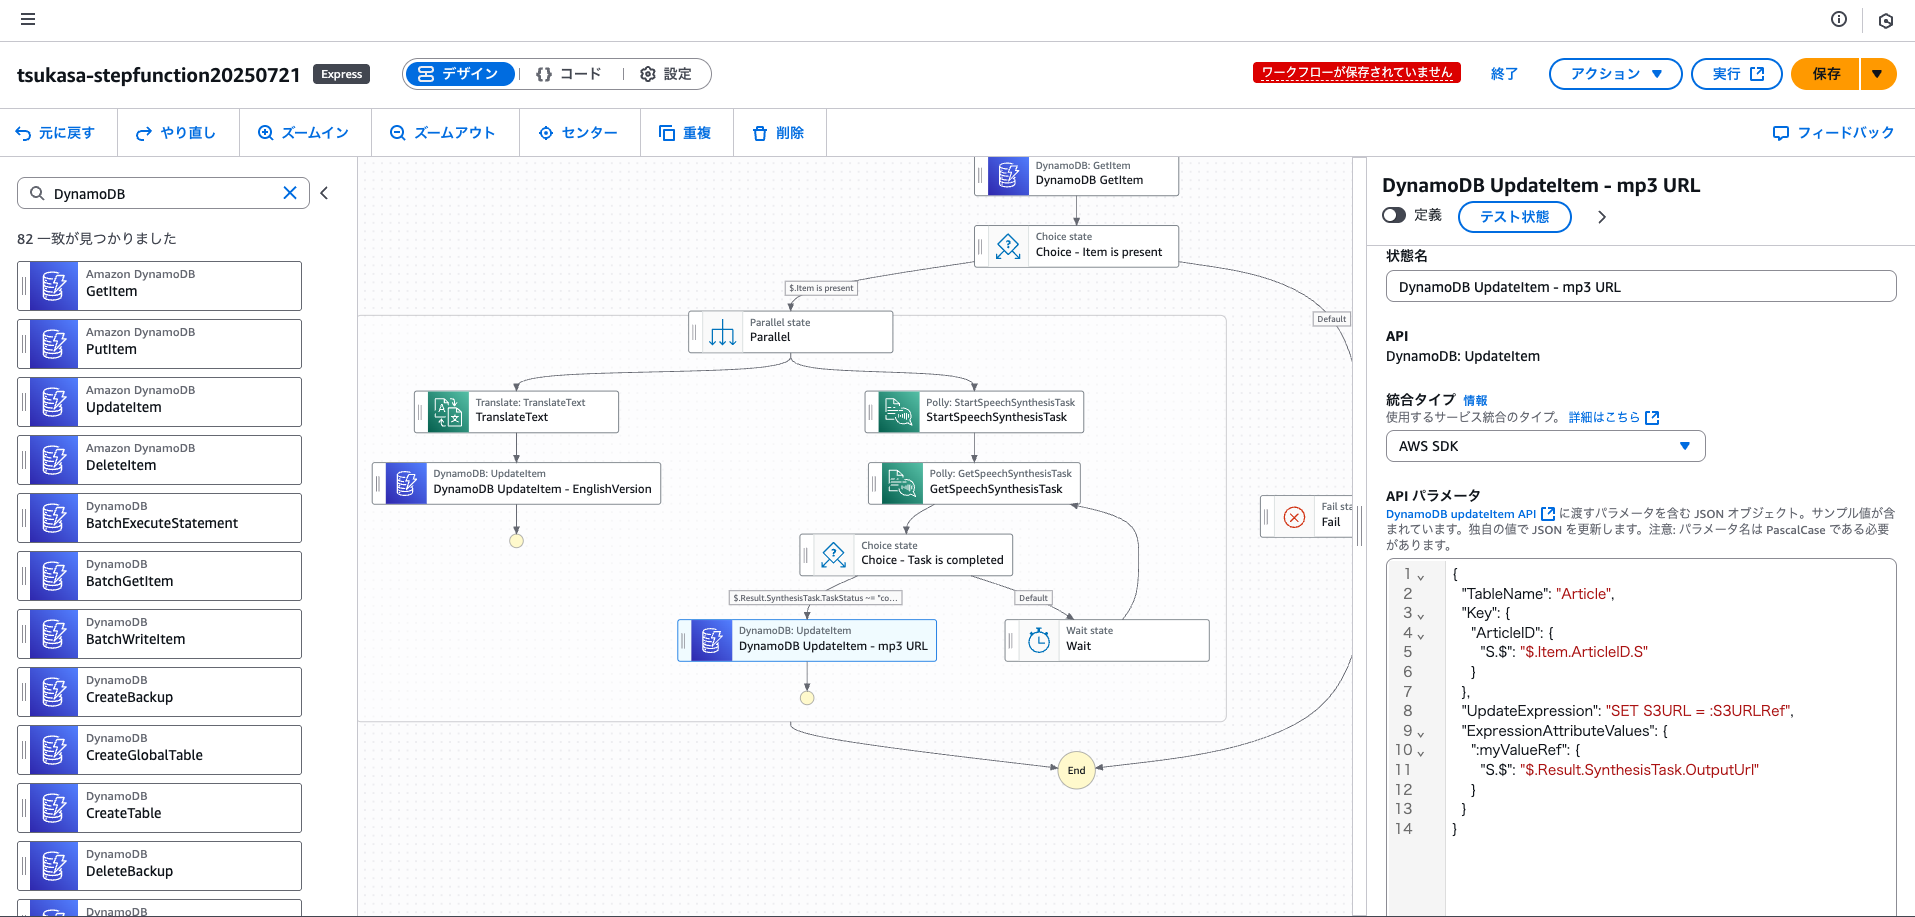Click the 状態名 state name input

click(x=1641, y=286)
